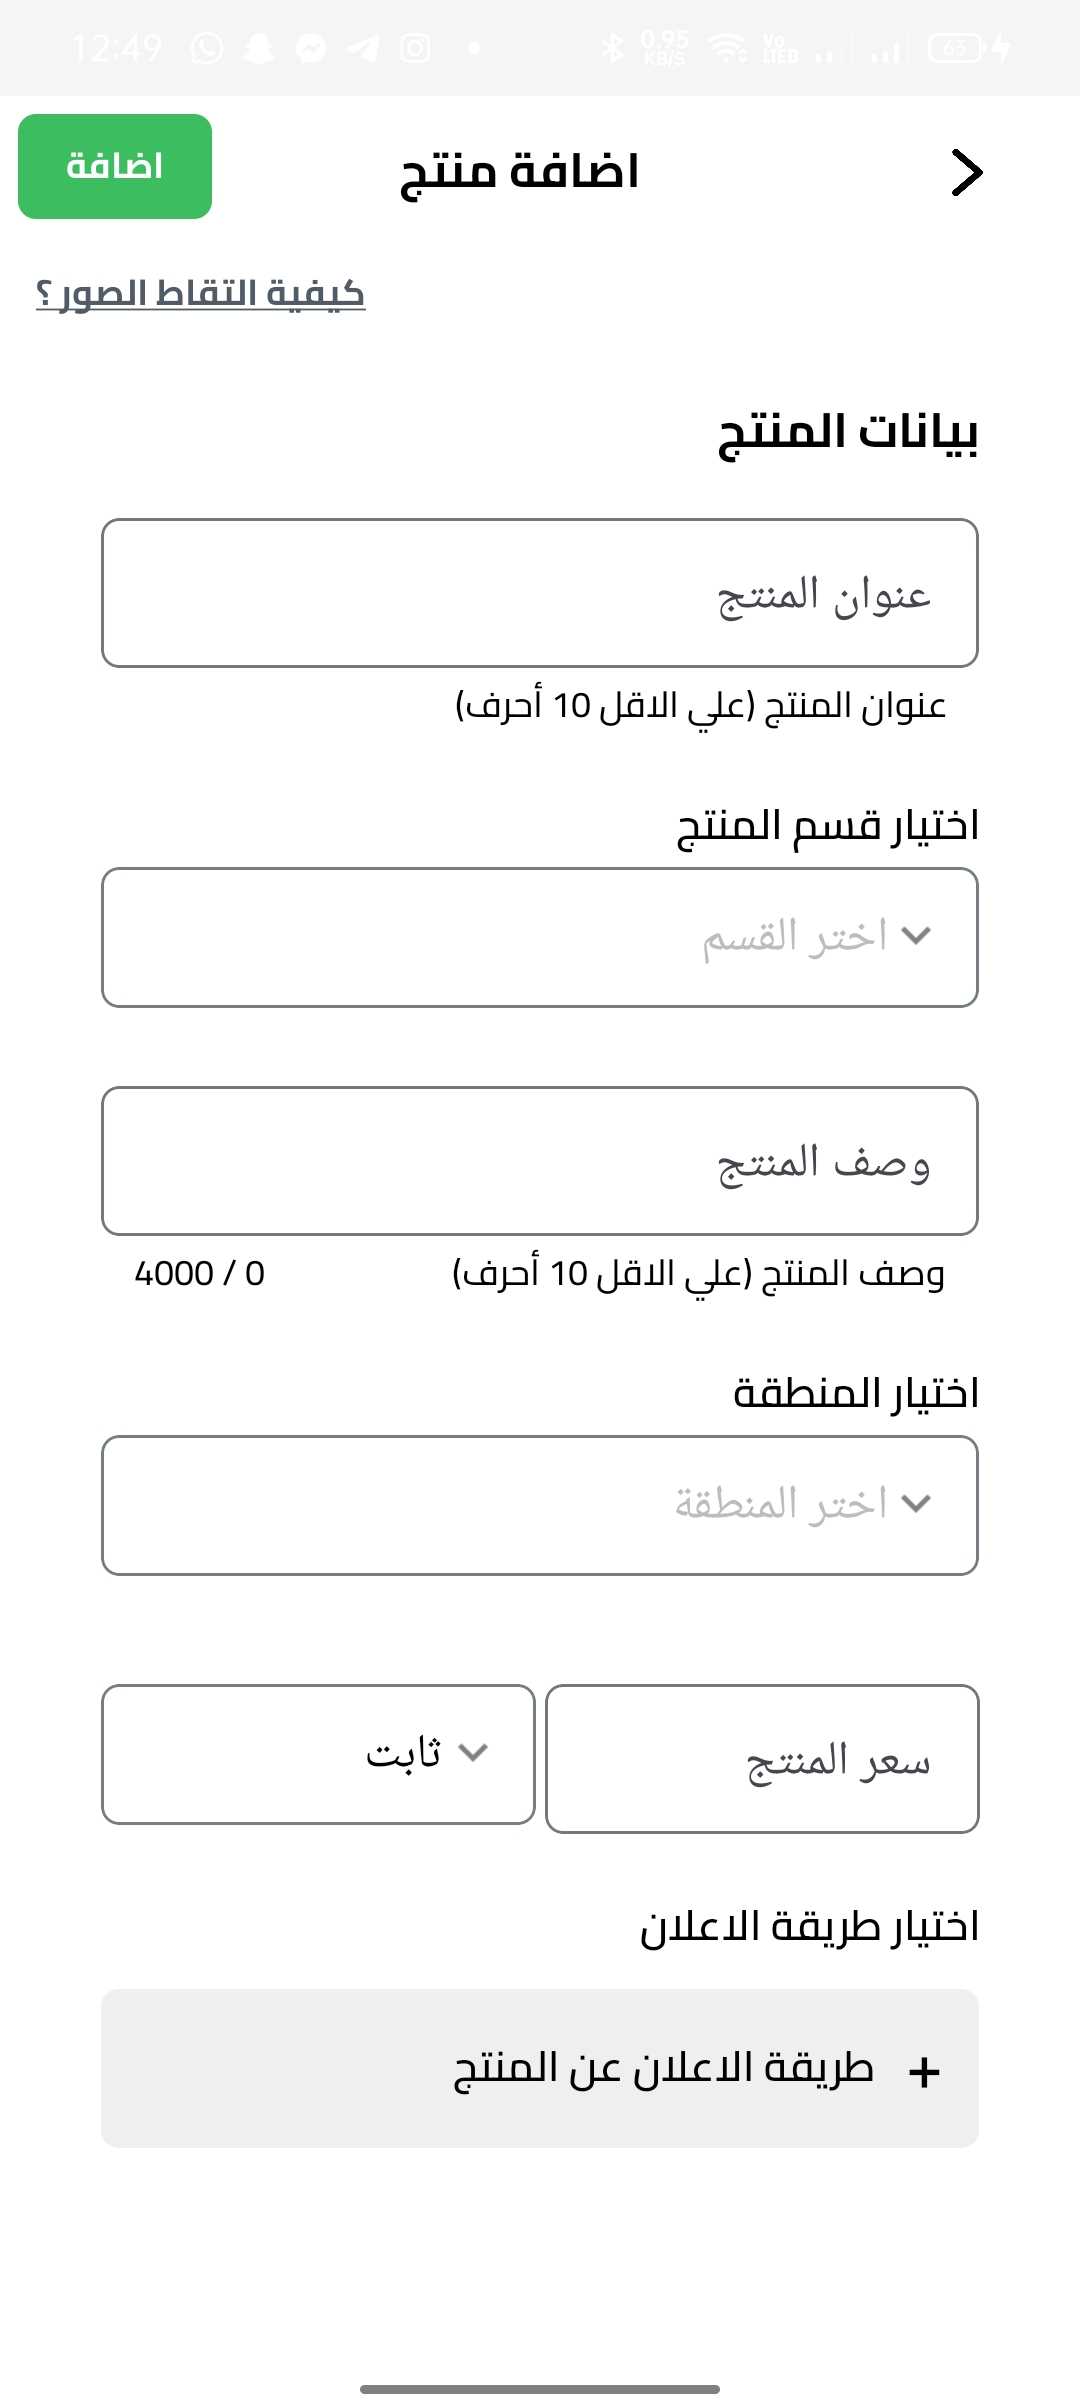Screen dimensions: 1080x2400
Task: Tap the Instagram notification icon
Action: [415, 48]
